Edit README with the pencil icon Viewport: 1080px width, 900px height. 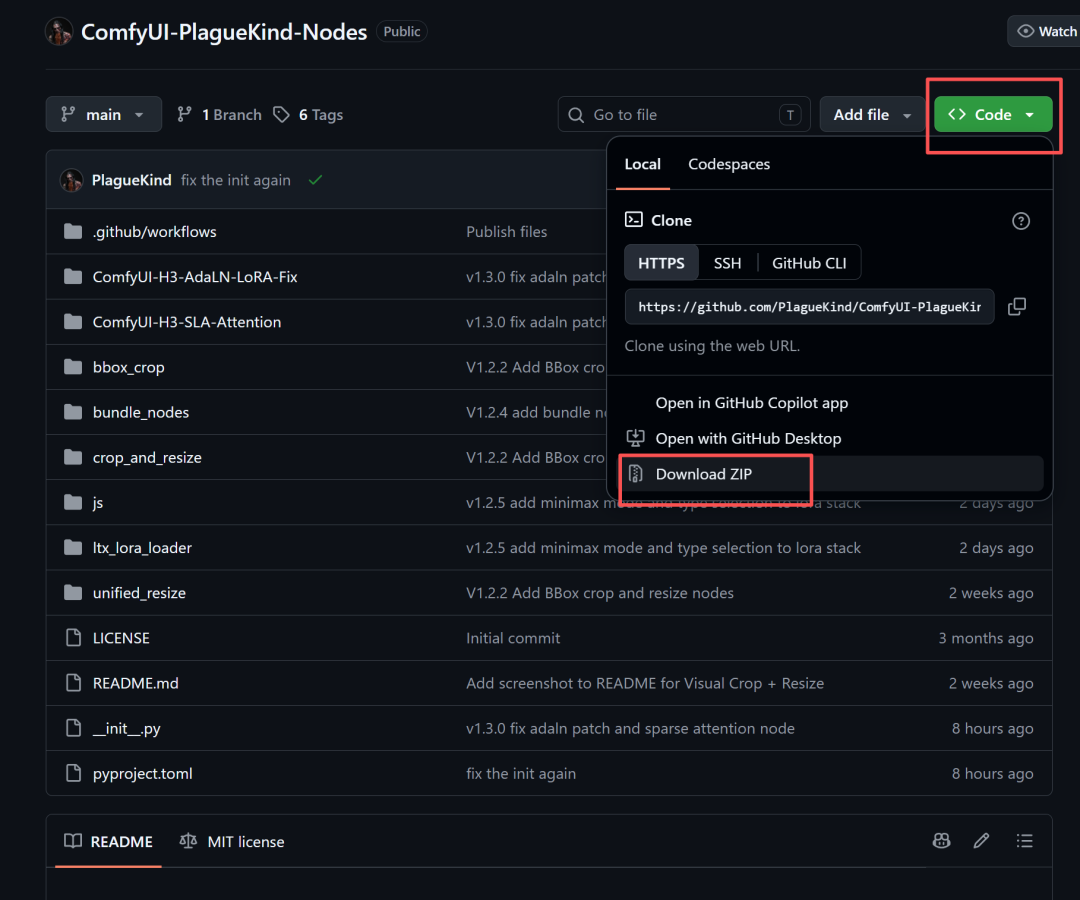(x=982, y=841)
